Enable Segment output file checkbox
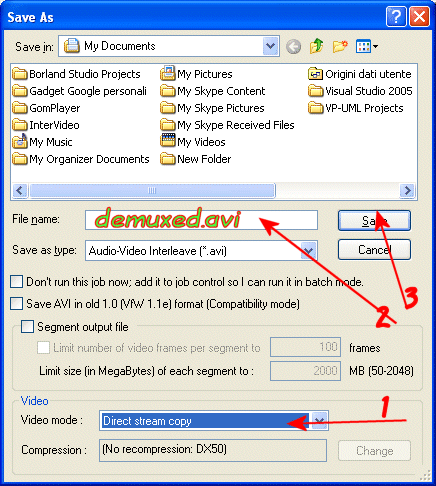Screen dimensions: 436x486 27,327
